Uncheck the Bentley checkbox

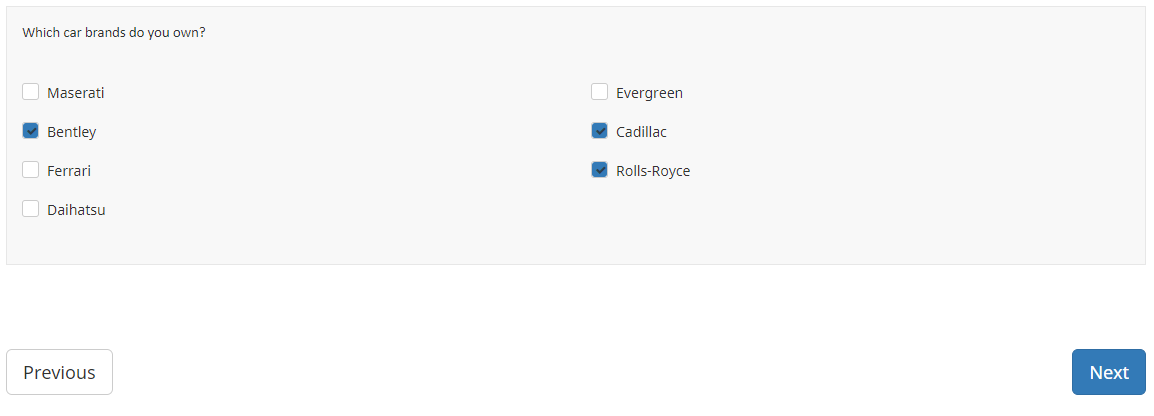click(31, 131)
